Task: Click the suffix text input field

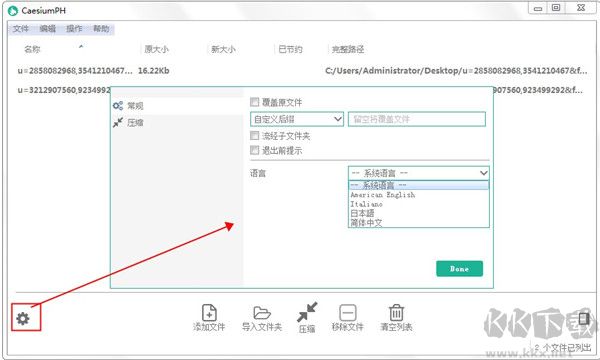Action: (x=417, y=119)
